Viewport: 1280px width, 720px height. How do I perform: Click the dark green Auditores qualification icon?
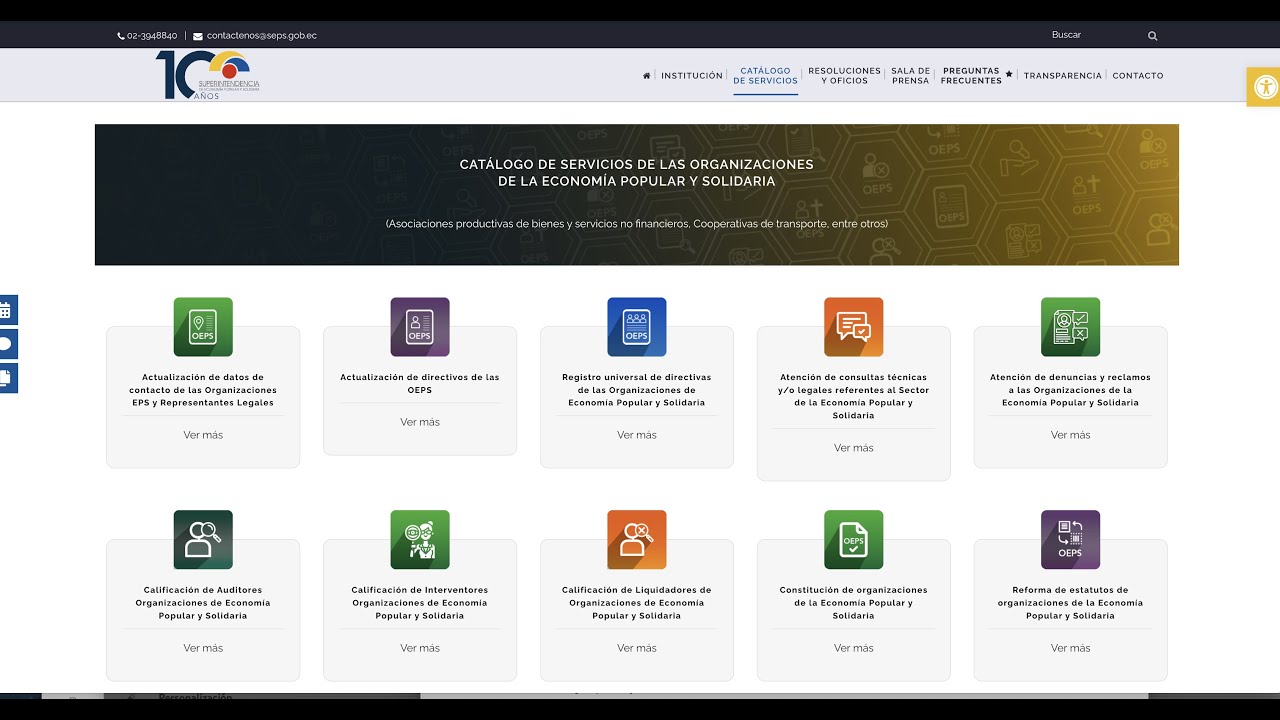[x=203, y=540]
